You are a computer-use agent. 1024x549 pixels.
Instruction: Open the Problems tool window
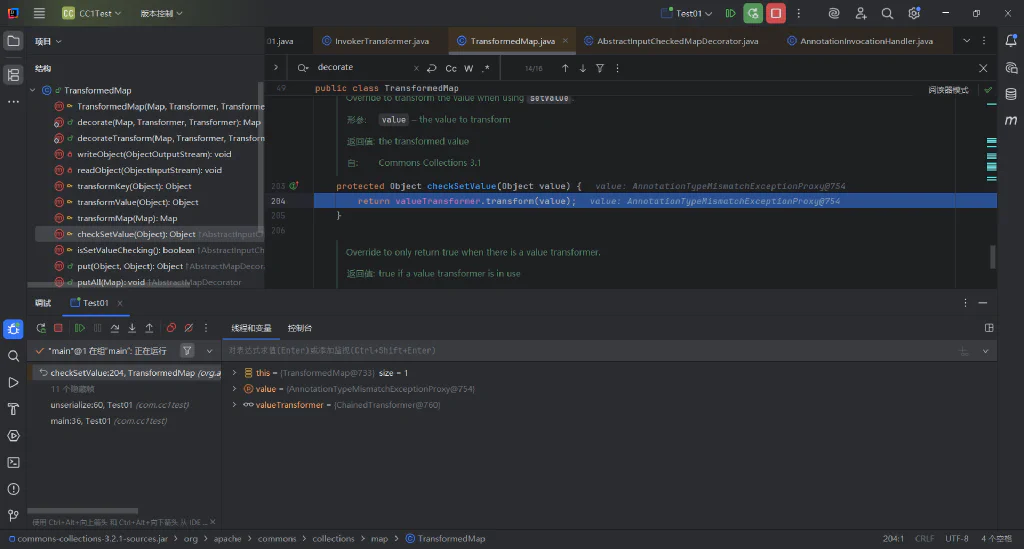pyautogui.click(x=13, y=489)
